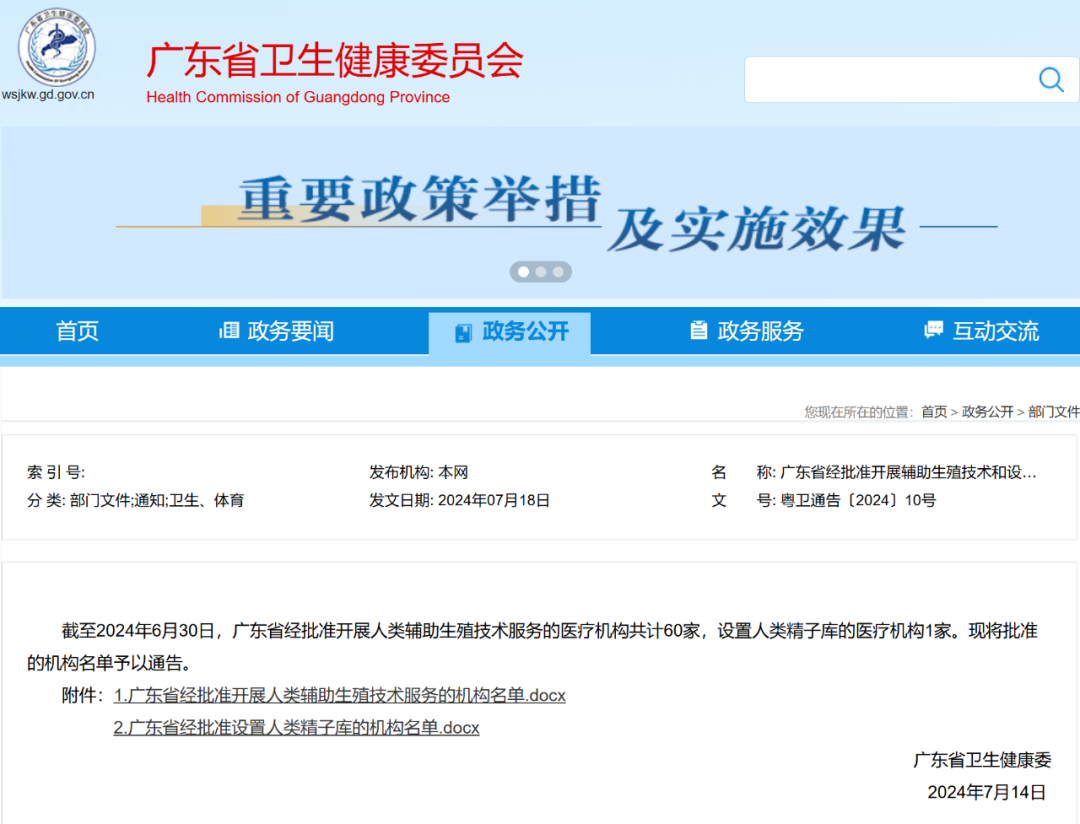Go to 首页 in the breadcrumb path

tap(934, 412)
